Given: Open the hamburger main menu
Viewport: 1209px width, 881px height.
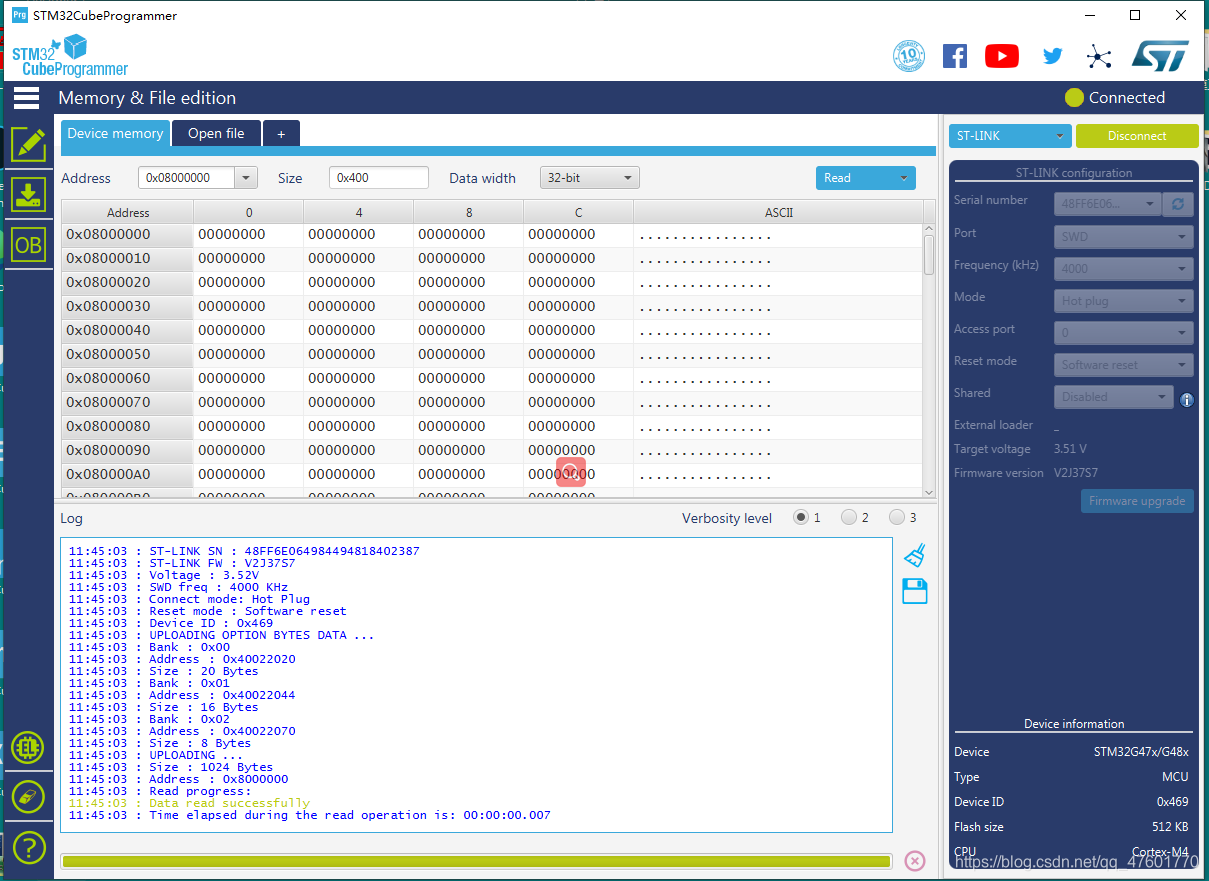Looking at the screenshot, I should tap(27, 98).
